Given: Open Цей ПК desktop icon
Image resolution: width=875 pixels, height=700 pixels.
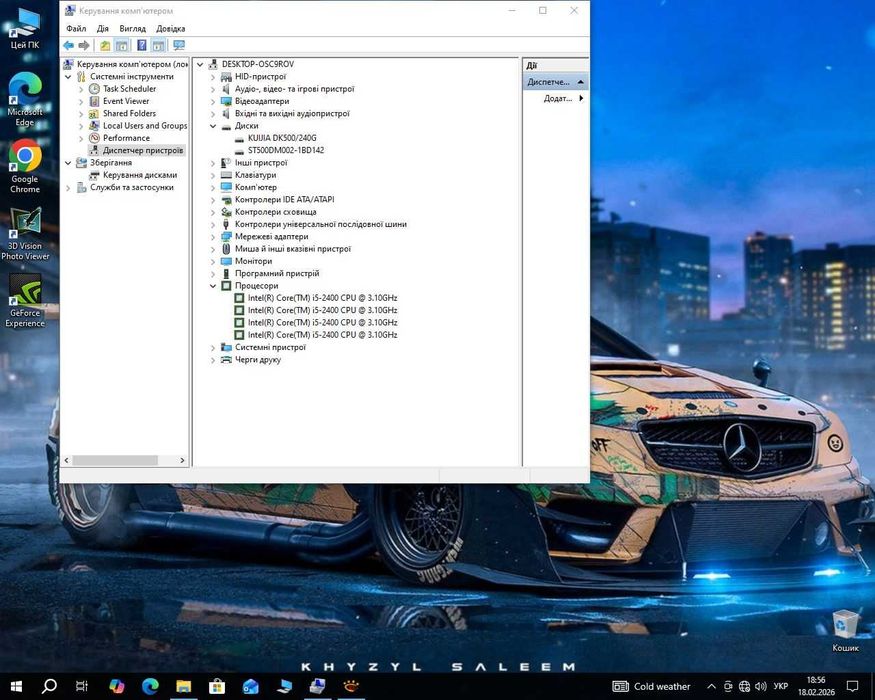Looking at the screenshot, I should click(x=25, y=29).
